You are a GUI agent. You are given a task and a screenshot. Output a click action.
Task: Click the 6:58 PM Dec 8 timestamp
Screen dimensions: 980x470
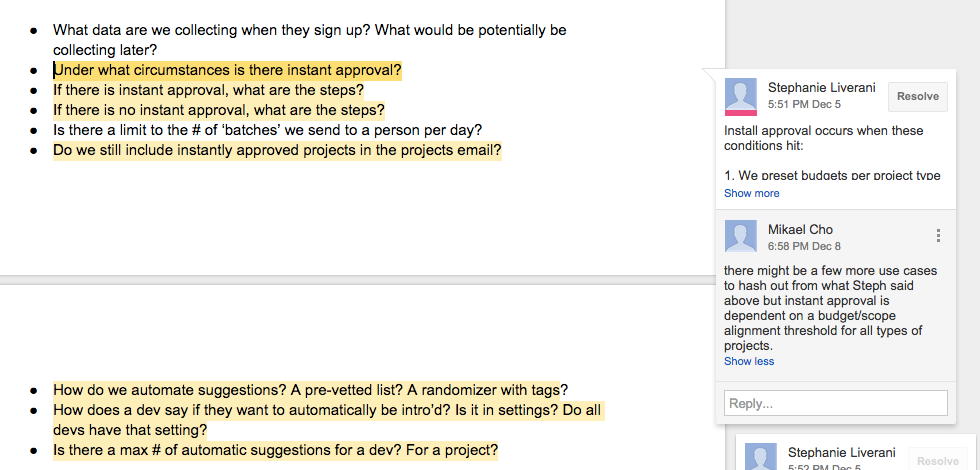pyautogui.click(x=804, y=246)
